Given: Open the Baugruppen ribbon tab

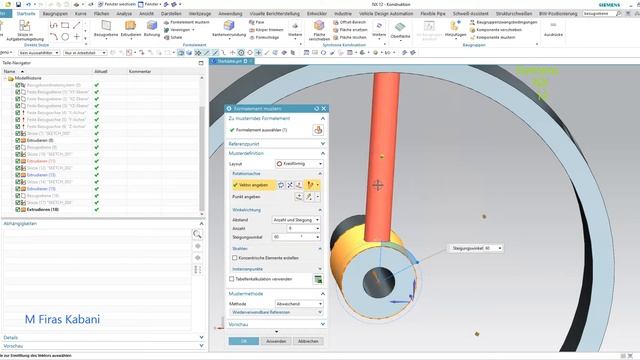Looking at the screenshot, I should 55,13.
